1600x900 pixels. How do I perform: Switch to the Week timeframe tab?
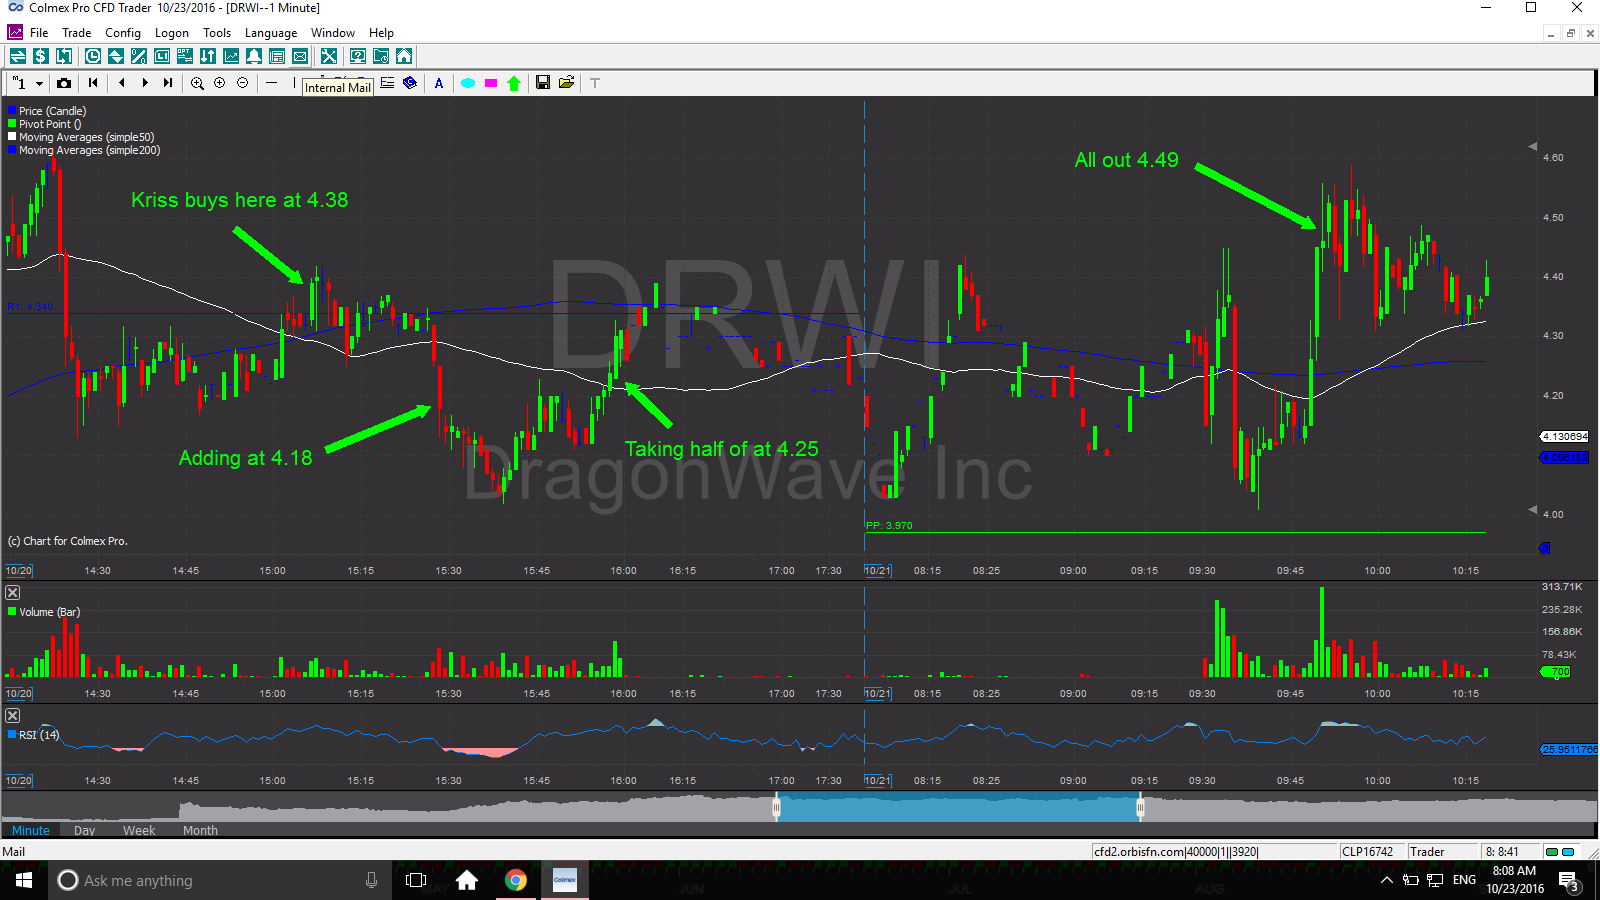coord(139,830)
